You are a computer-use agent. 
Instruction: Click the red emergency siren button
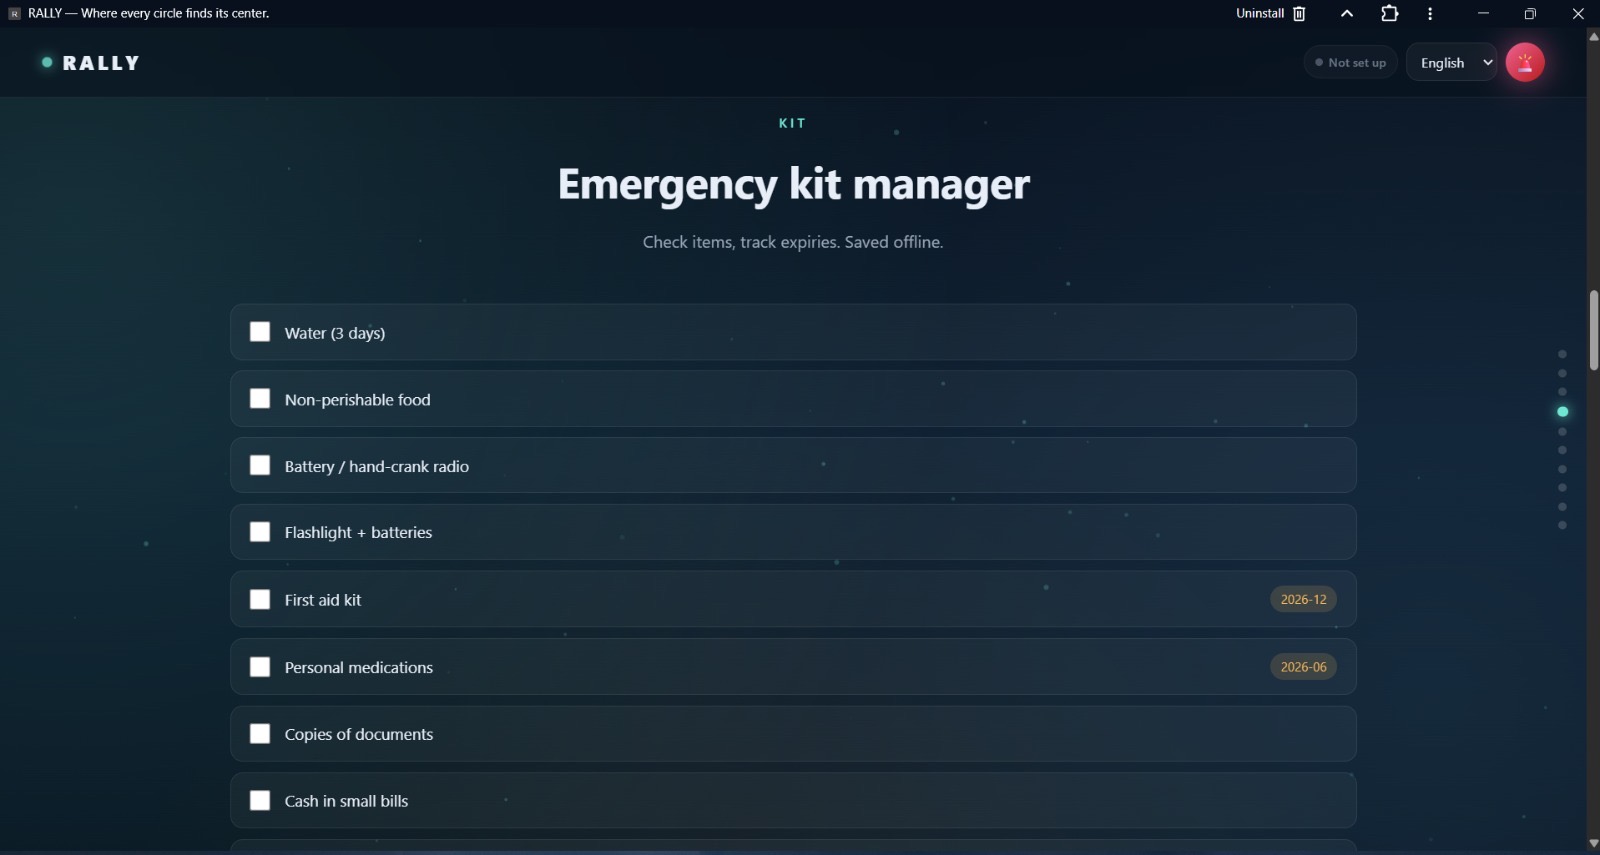(1525, 62)
